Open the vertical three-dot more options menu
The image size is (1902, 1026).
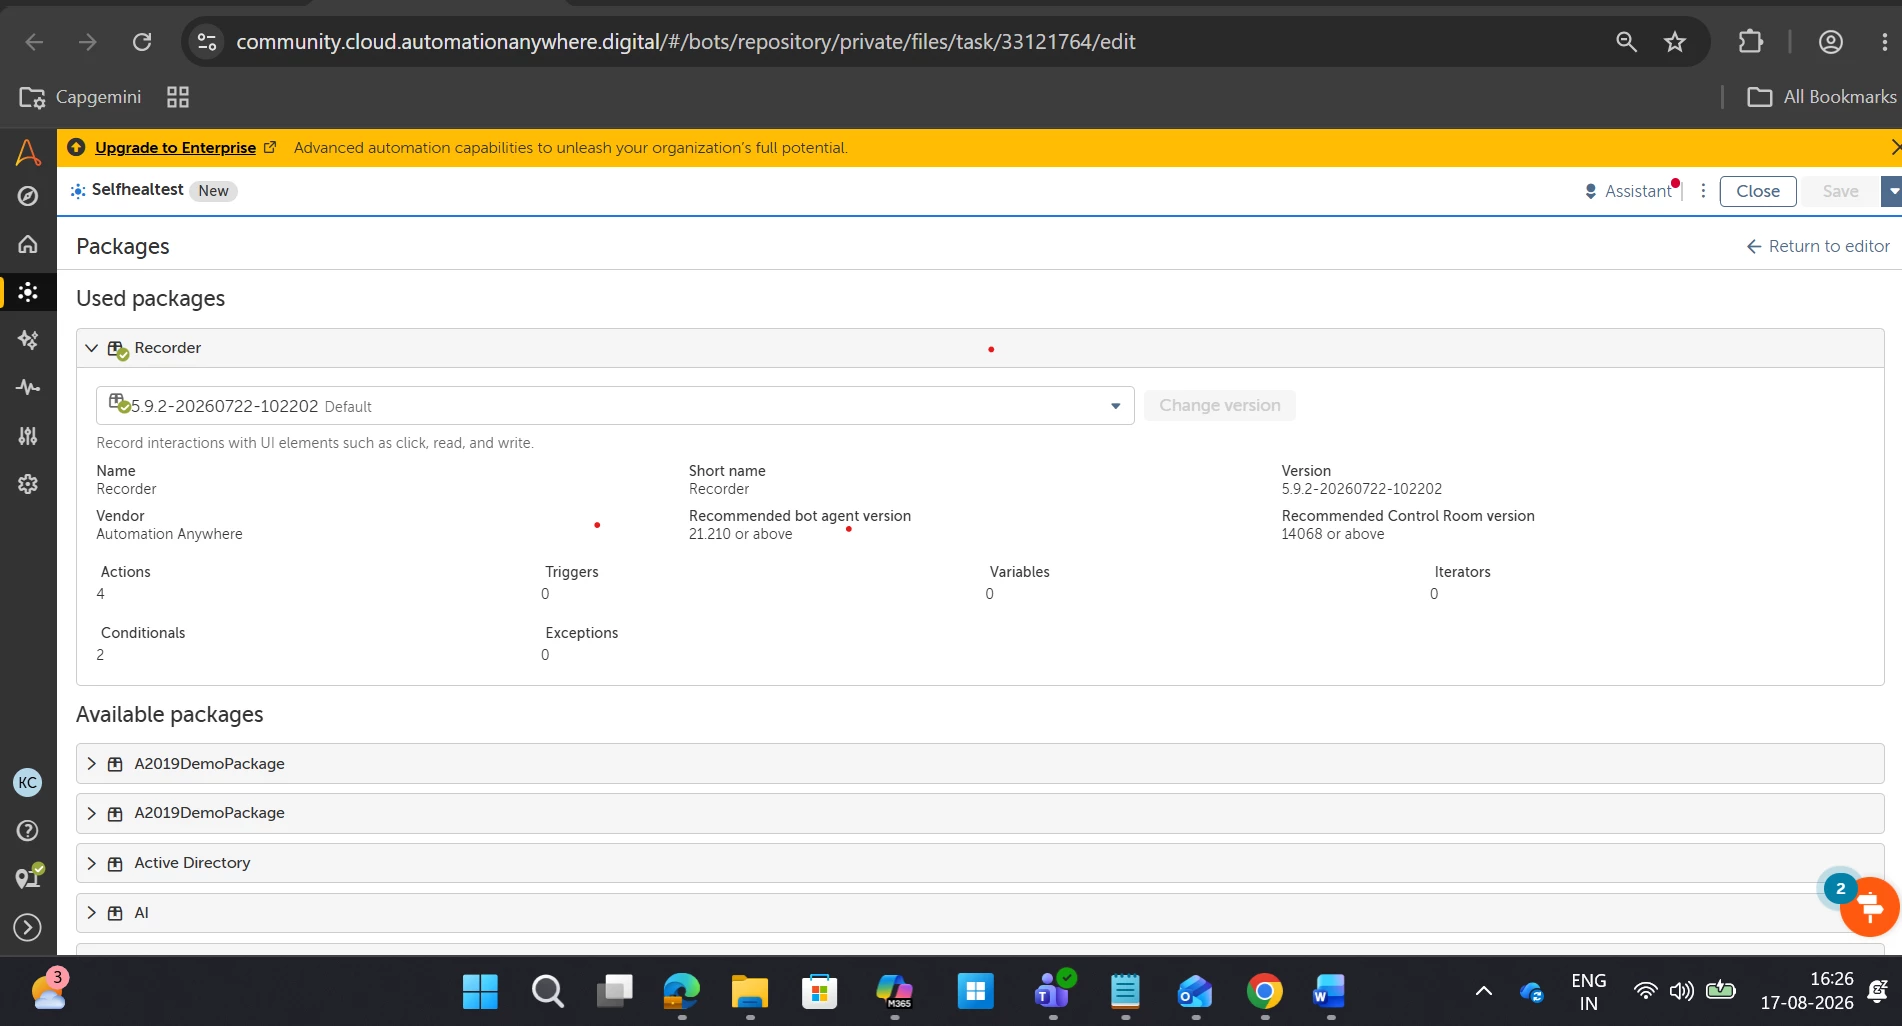[1703, 191]
